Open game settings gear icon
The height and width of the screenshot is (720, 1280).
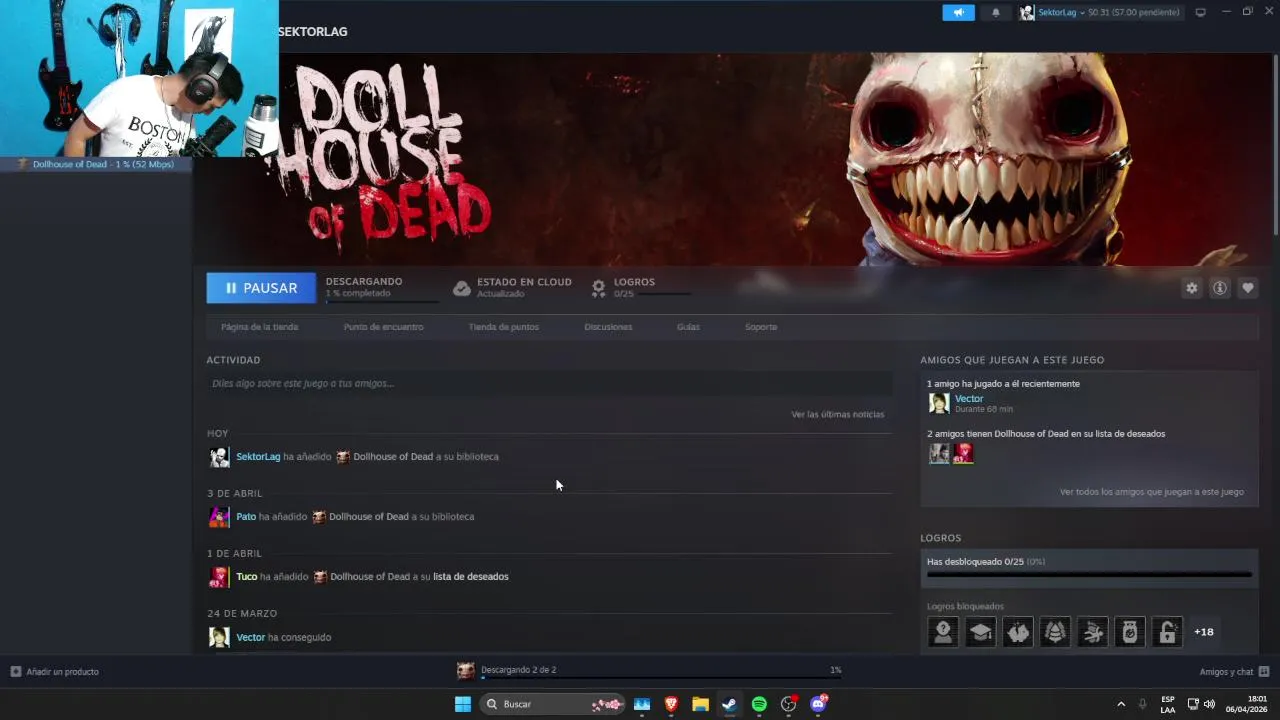(x=1192, y=288)
